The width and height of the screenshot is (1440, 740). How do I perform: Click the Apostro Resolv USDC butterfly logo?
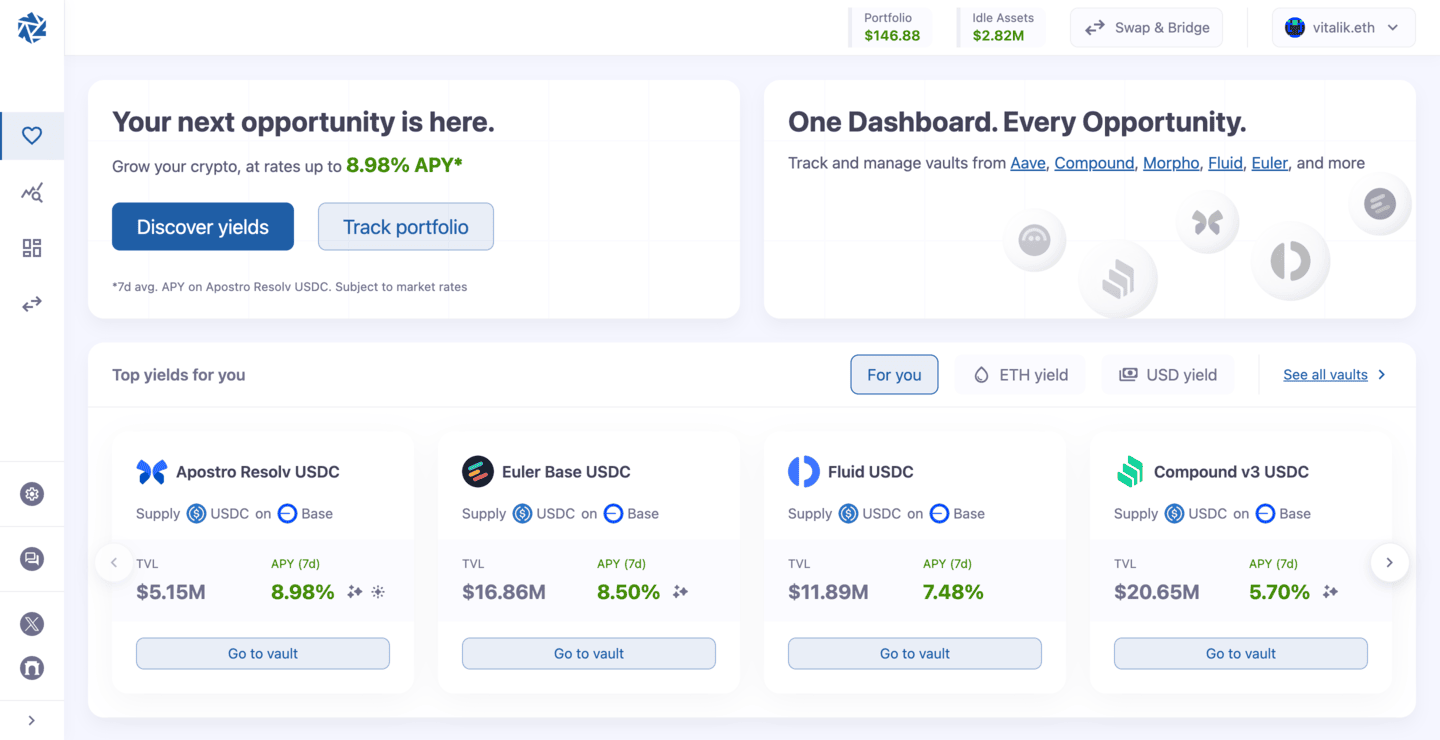pyautogui.click(x=152, y=472)
